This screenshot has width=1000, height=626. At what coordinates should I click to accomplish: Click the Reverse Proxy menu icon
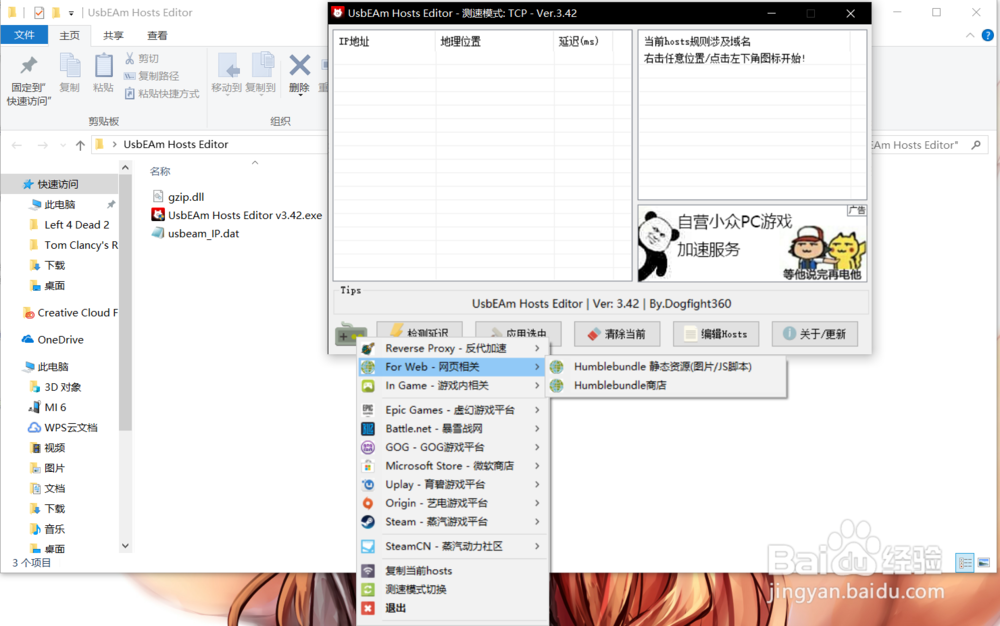coord(368,348)
